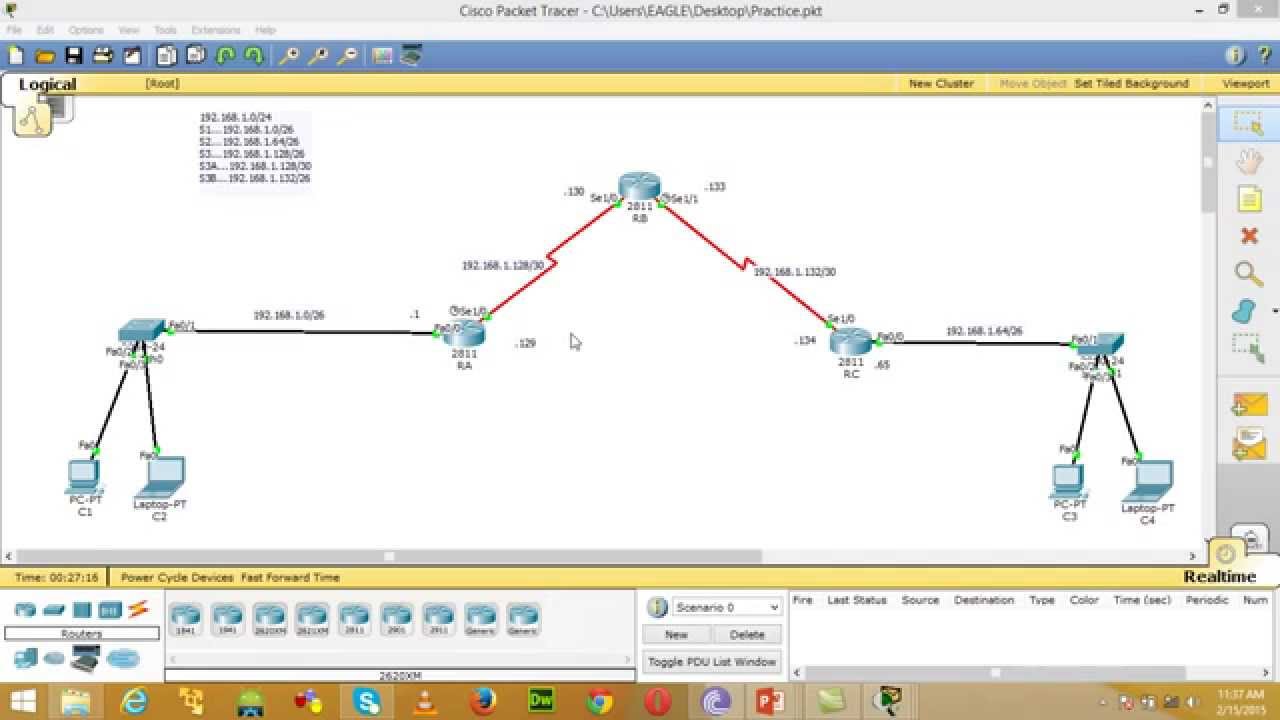Open VLC media player from the taskbar
Viewport: 1280px width, 720px height.
pyautogui.click(x=425, y=701)
